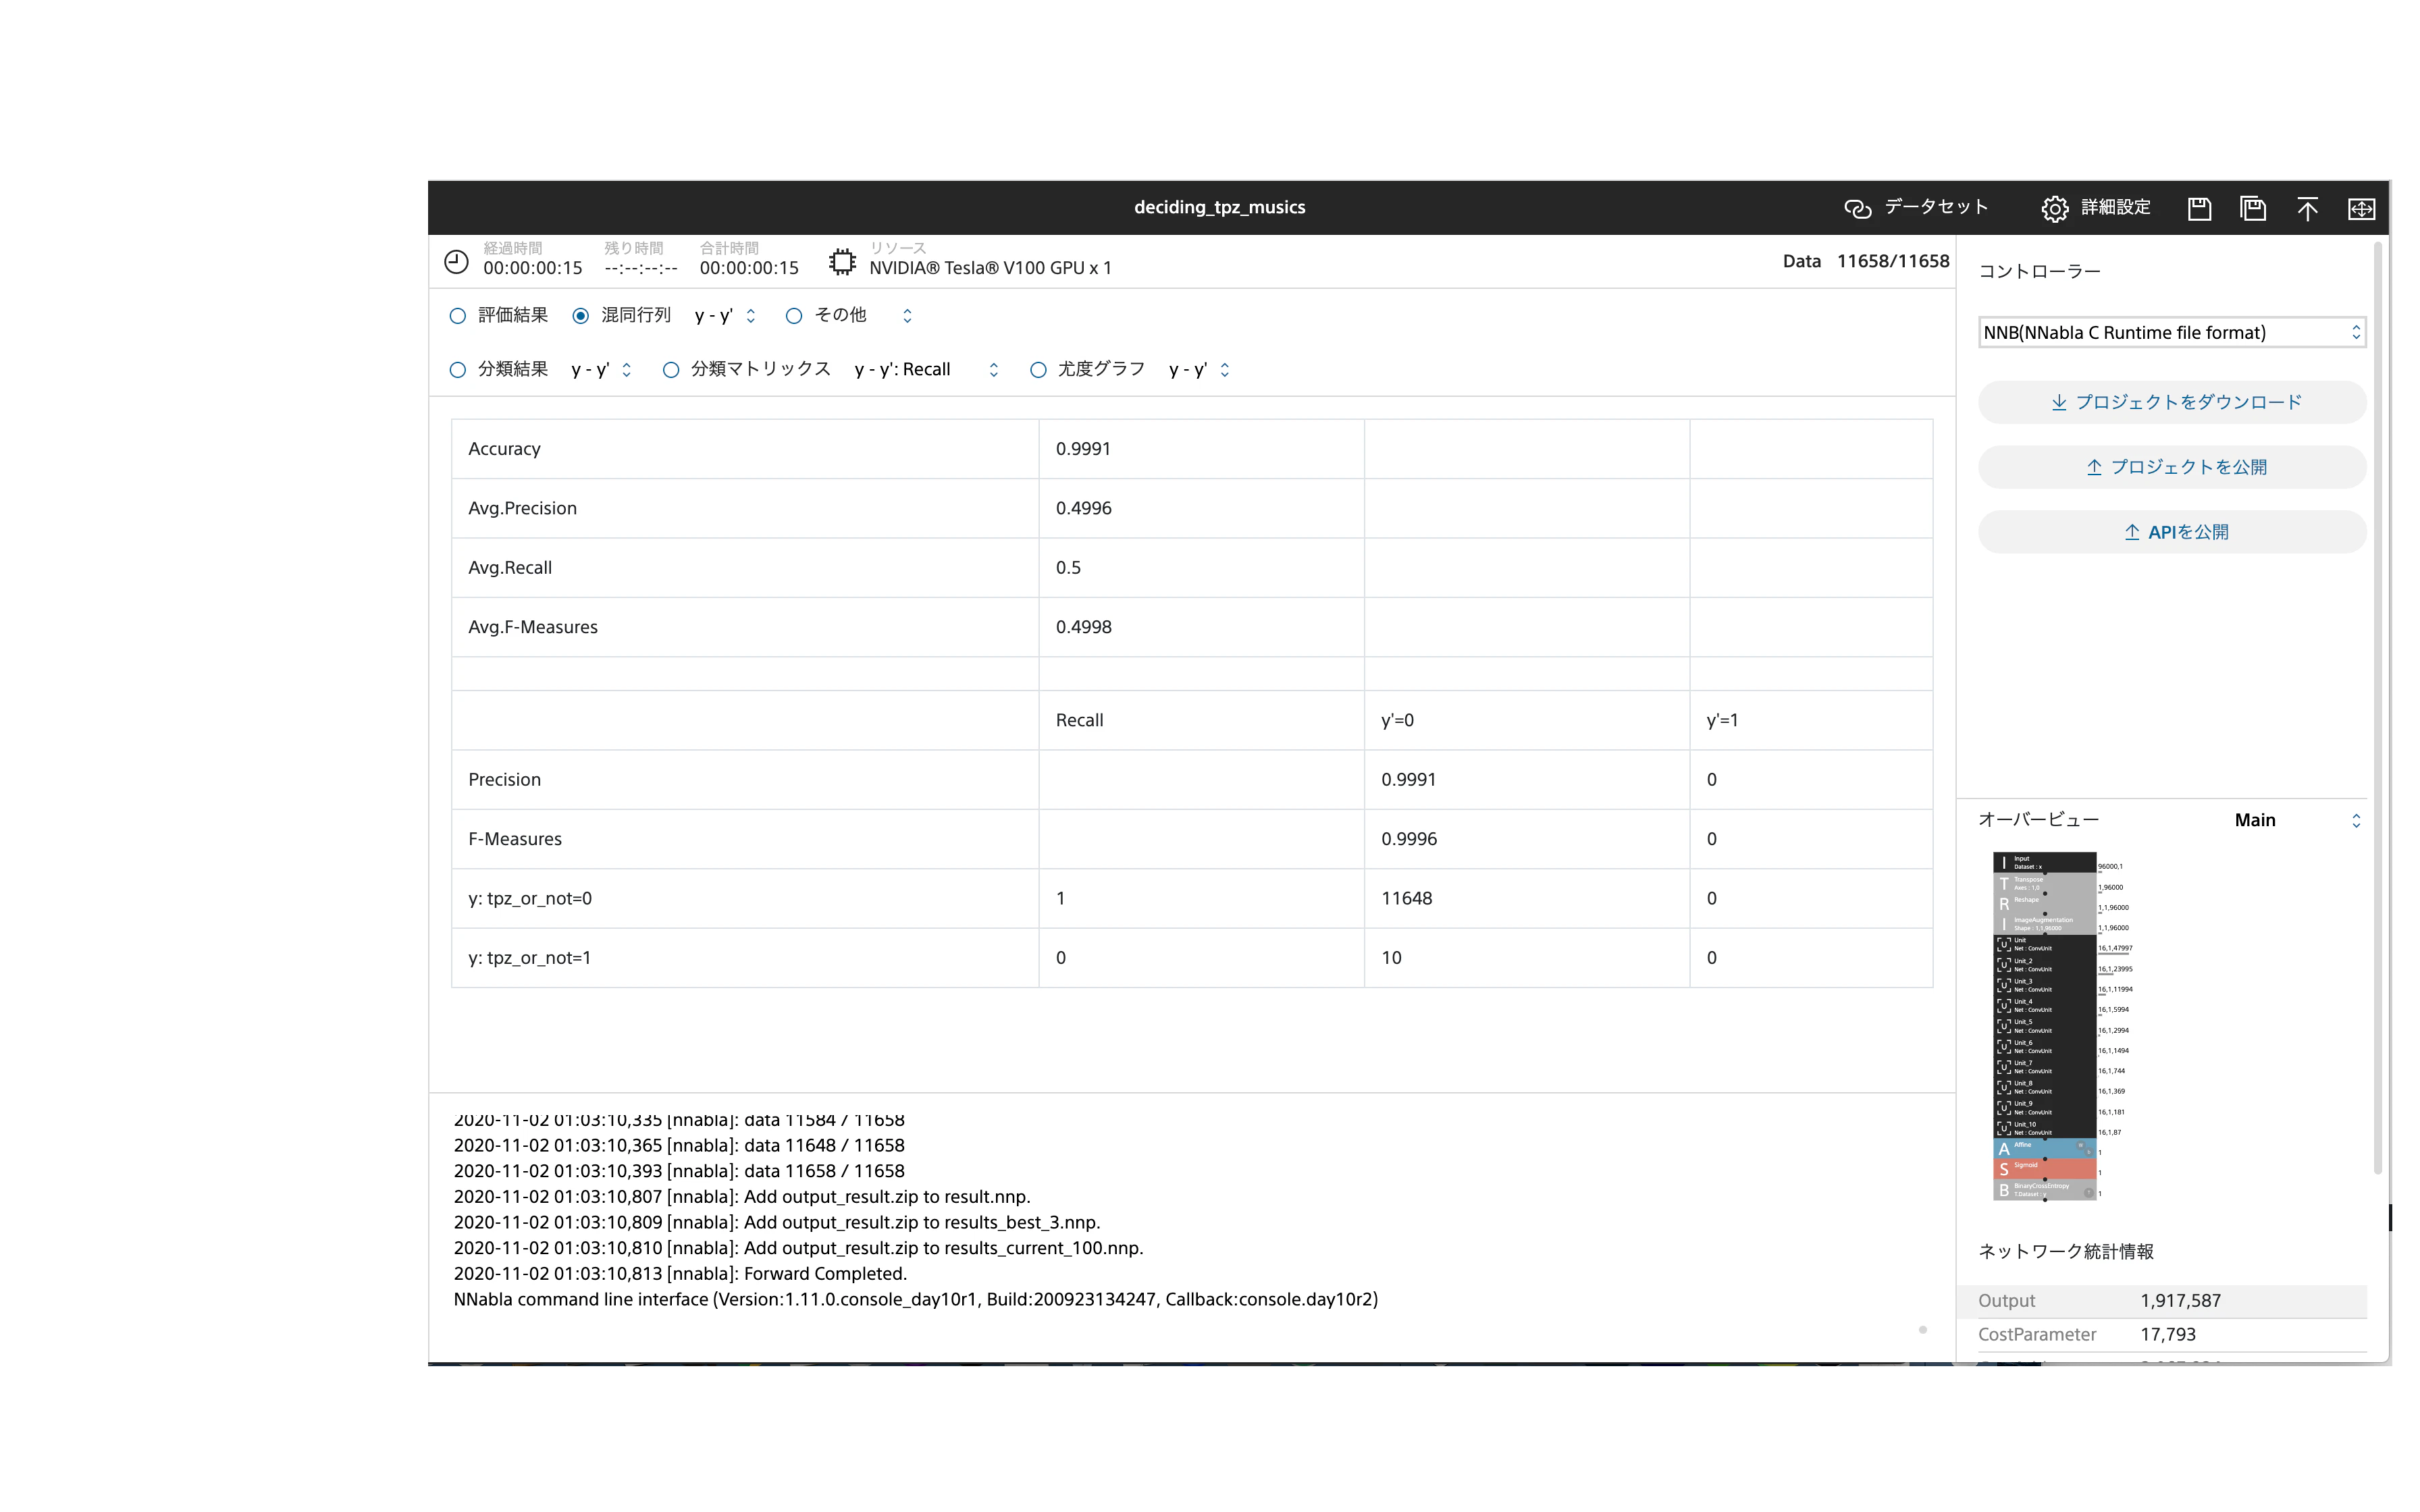Open the y - y' dropdown beside 尤度グラフ
The width and height of the screenshot is (2420, 1512).
tap(1200, 370)
